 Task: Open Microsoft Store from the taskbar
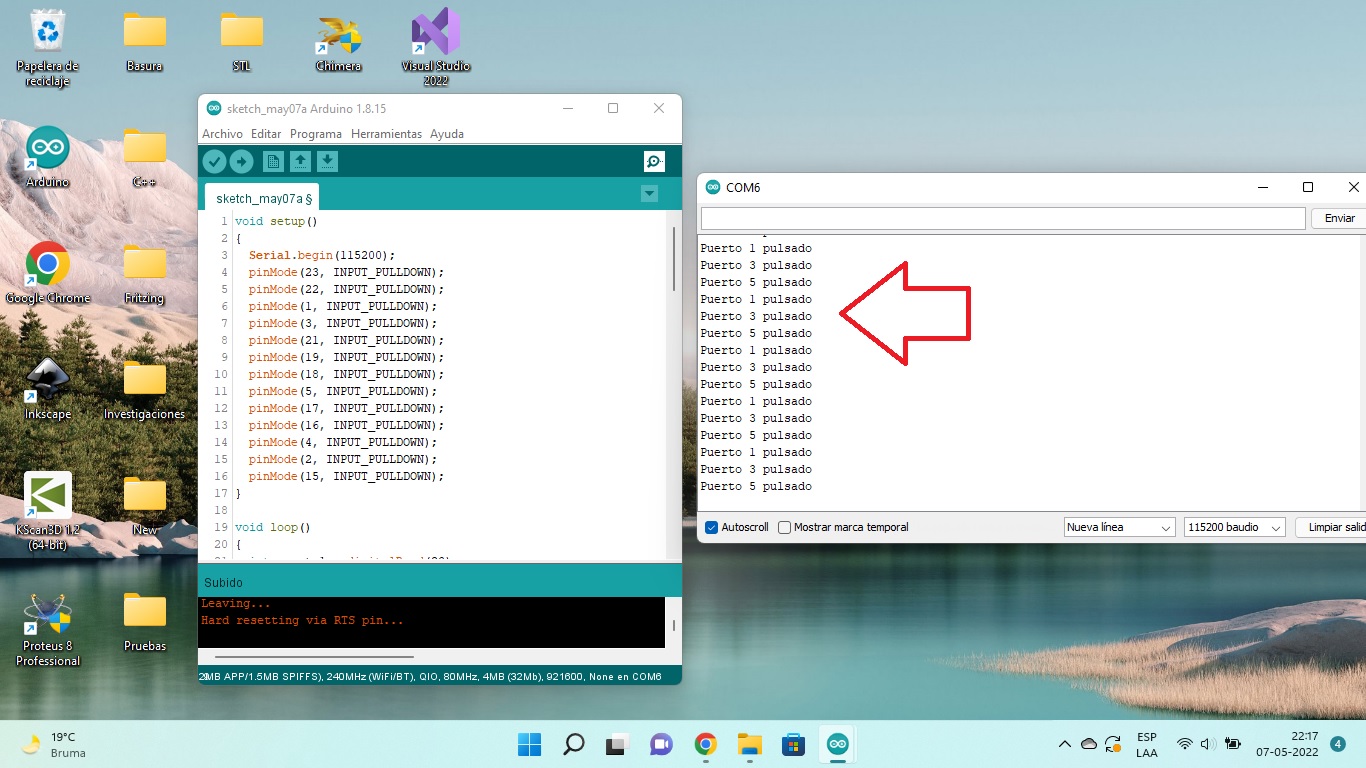[x=793, y=744]
